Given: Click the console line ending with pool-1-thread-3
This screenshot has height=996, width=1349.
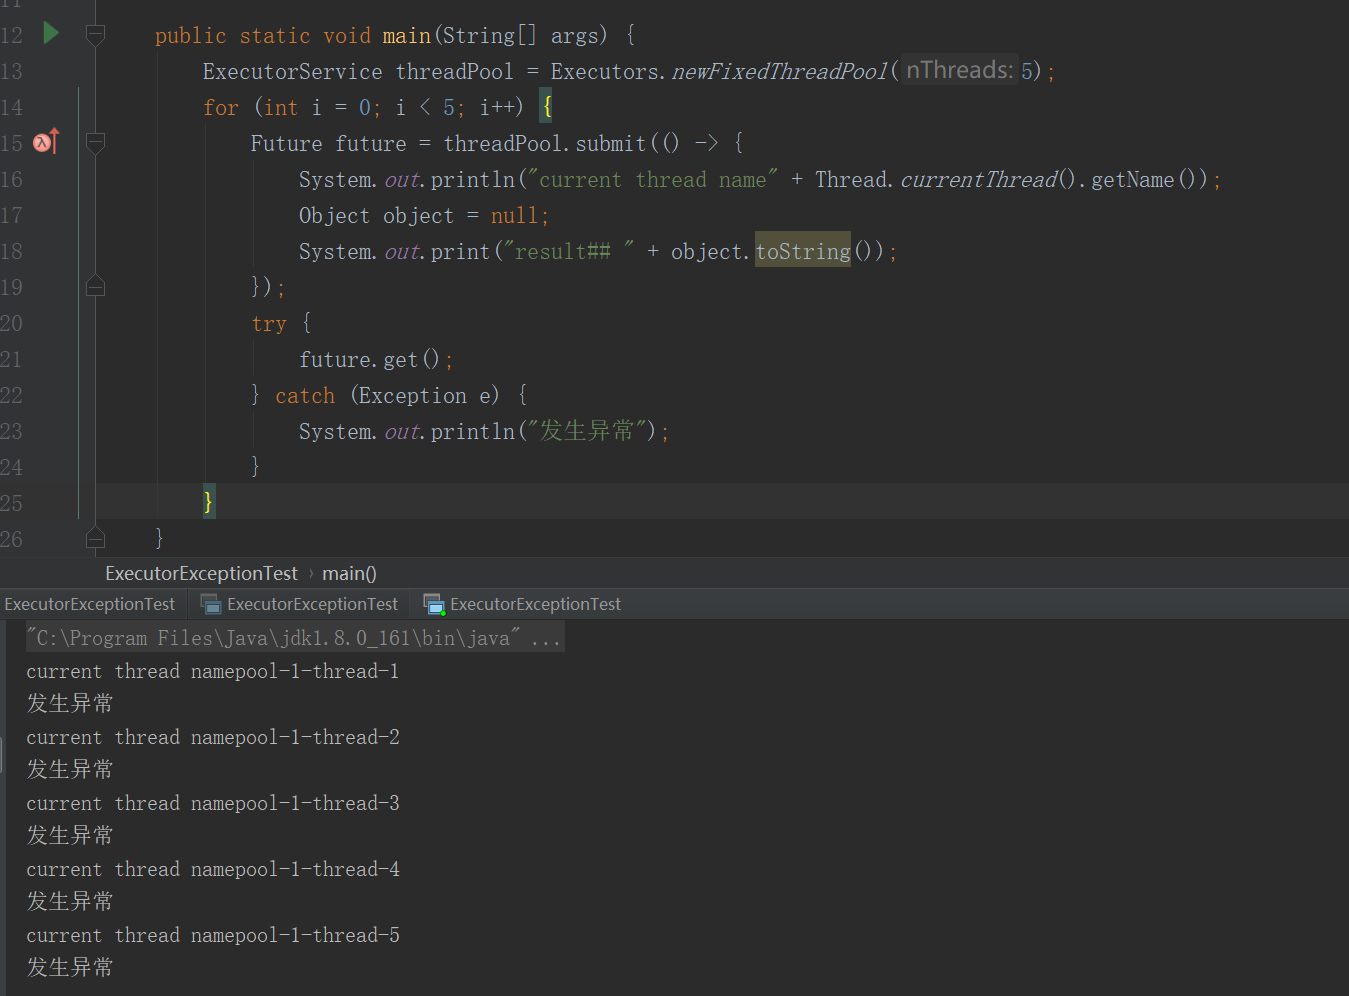Looking at the screenshot, I should point(213,803).
